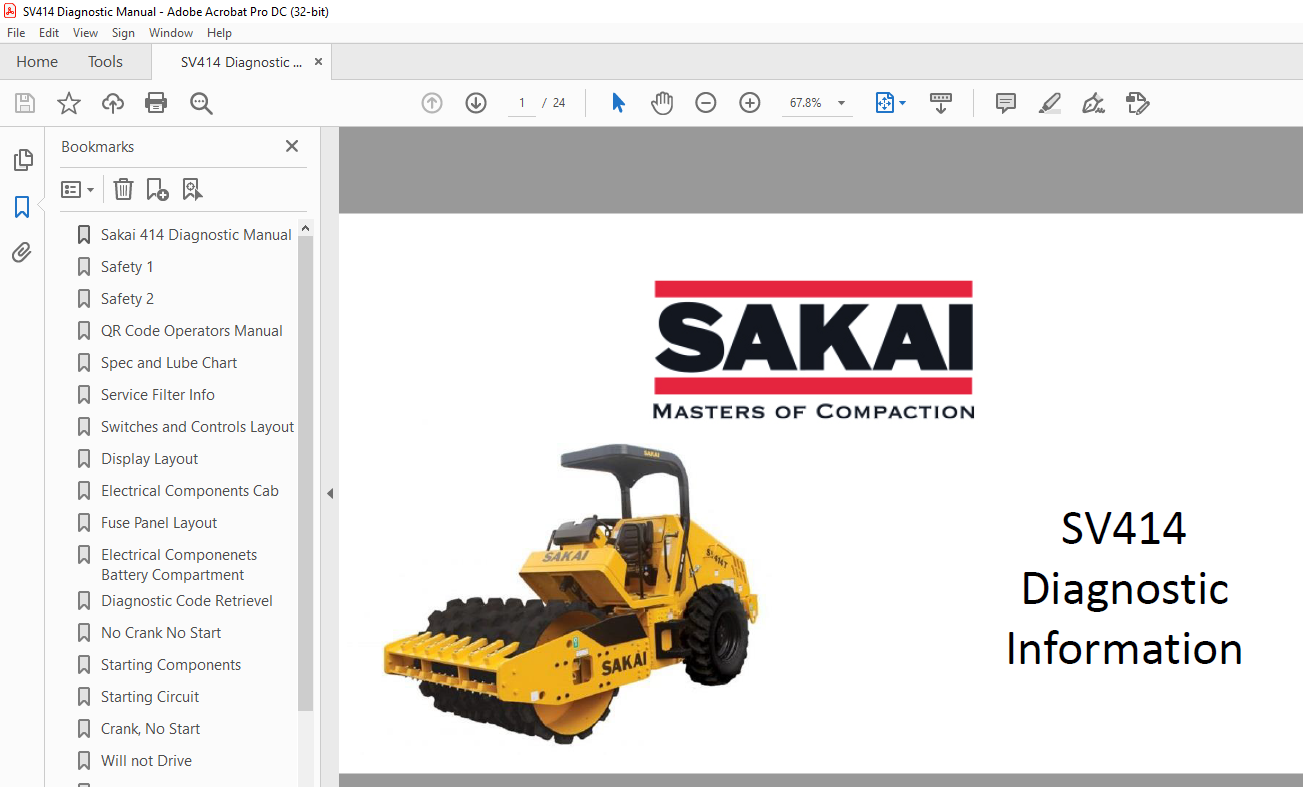This screenshot has height=787, width=1303.
Task: Jump to Service Filter Info bookmark
Action: (158, 395)
